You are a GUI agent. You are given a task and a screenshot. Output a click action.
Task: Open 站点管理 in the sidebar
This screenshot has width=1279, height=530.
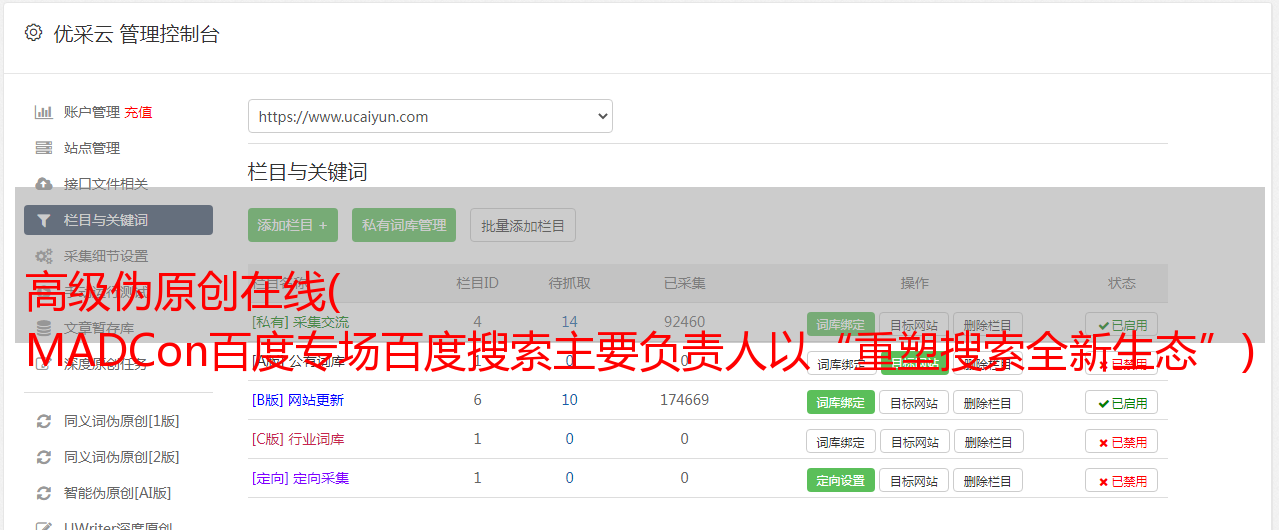92,148
